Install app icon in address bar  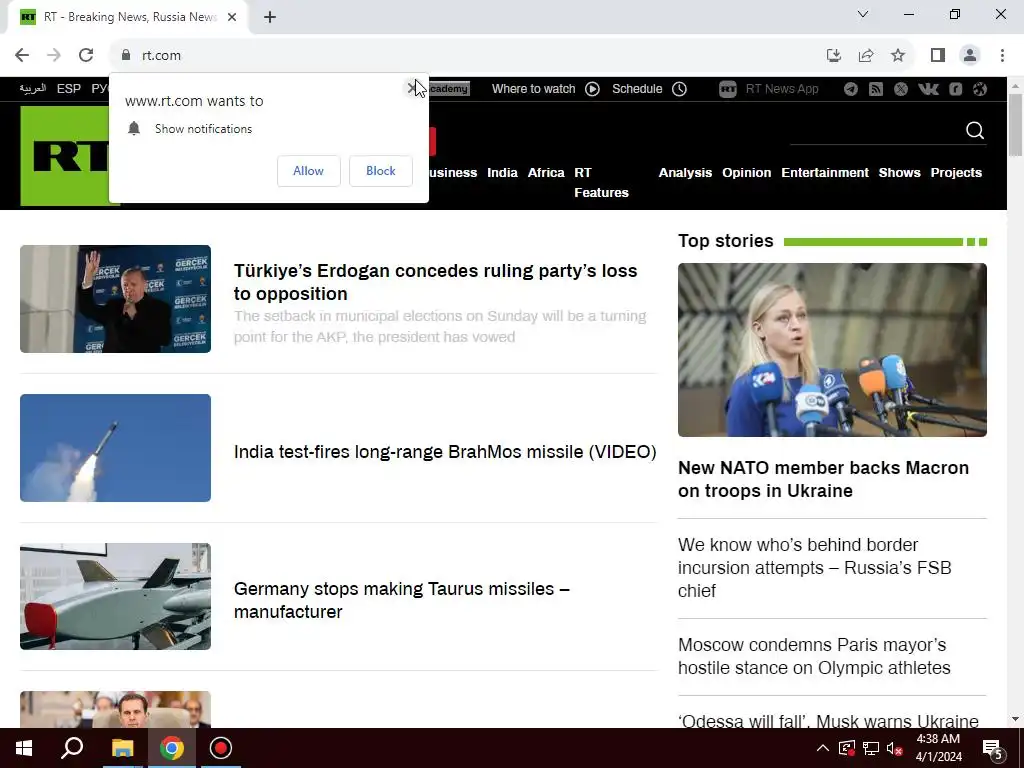[x=833, y=55]
